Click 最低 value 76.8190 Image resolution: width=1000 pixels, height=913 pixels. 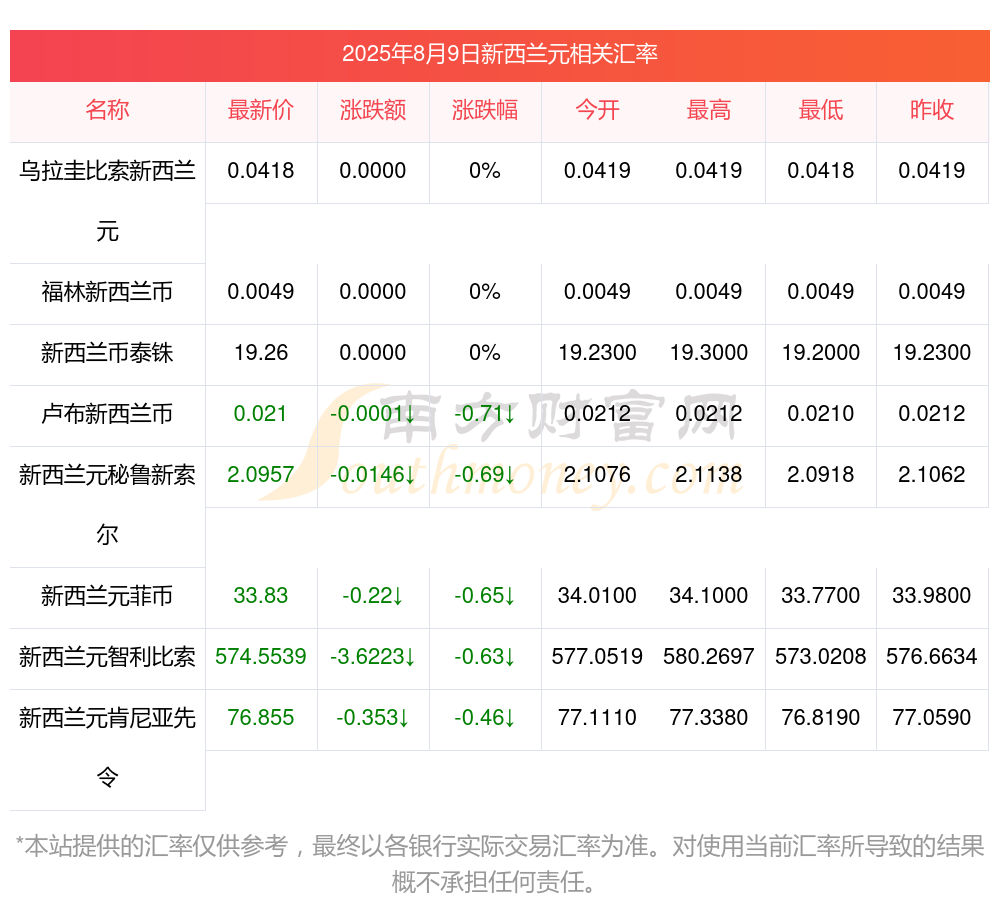coord(821,717)
